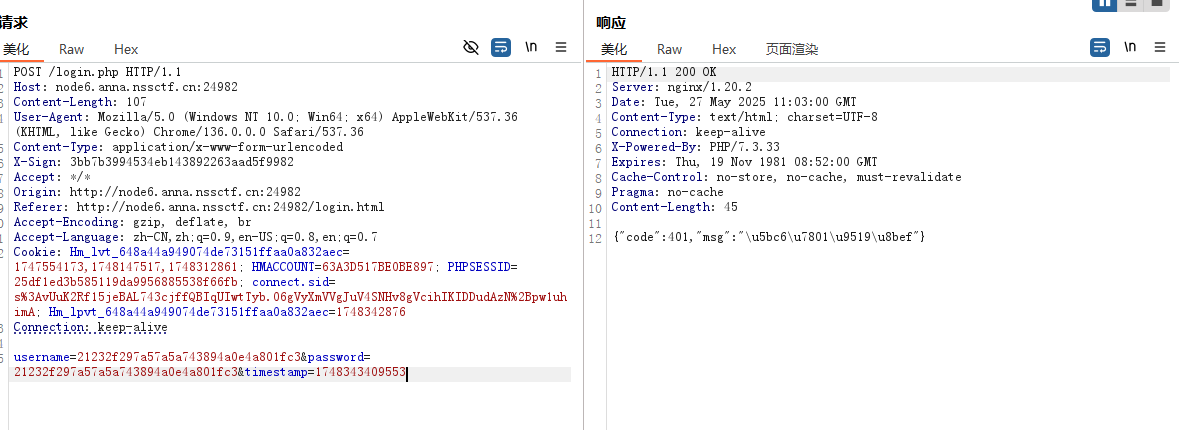Toggle word wrap in the request panel
This screenshot has width=1179, height=430.
coord(501,47)
